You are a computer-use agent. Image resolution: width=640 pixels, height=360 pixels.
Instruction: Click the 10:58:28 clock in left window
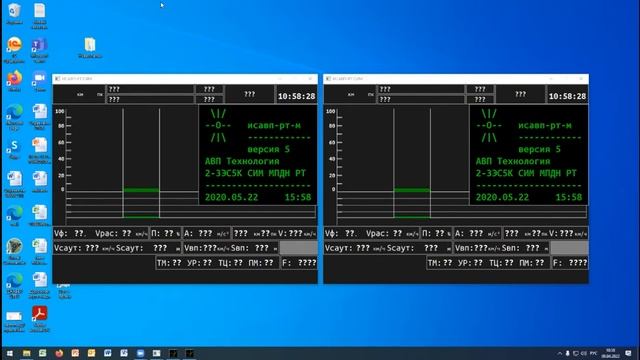point(297,96)
